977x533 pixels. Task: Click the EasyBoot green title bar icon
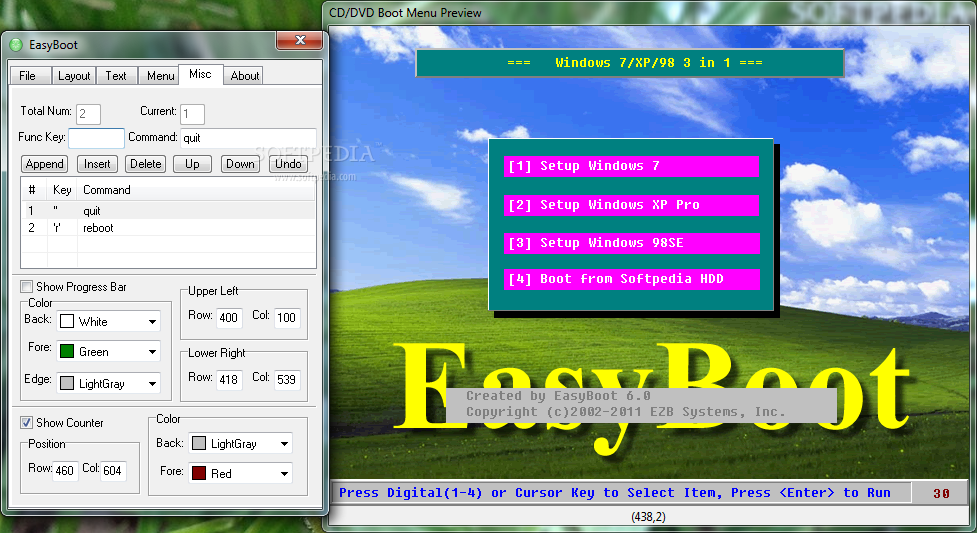coord(16,45)
